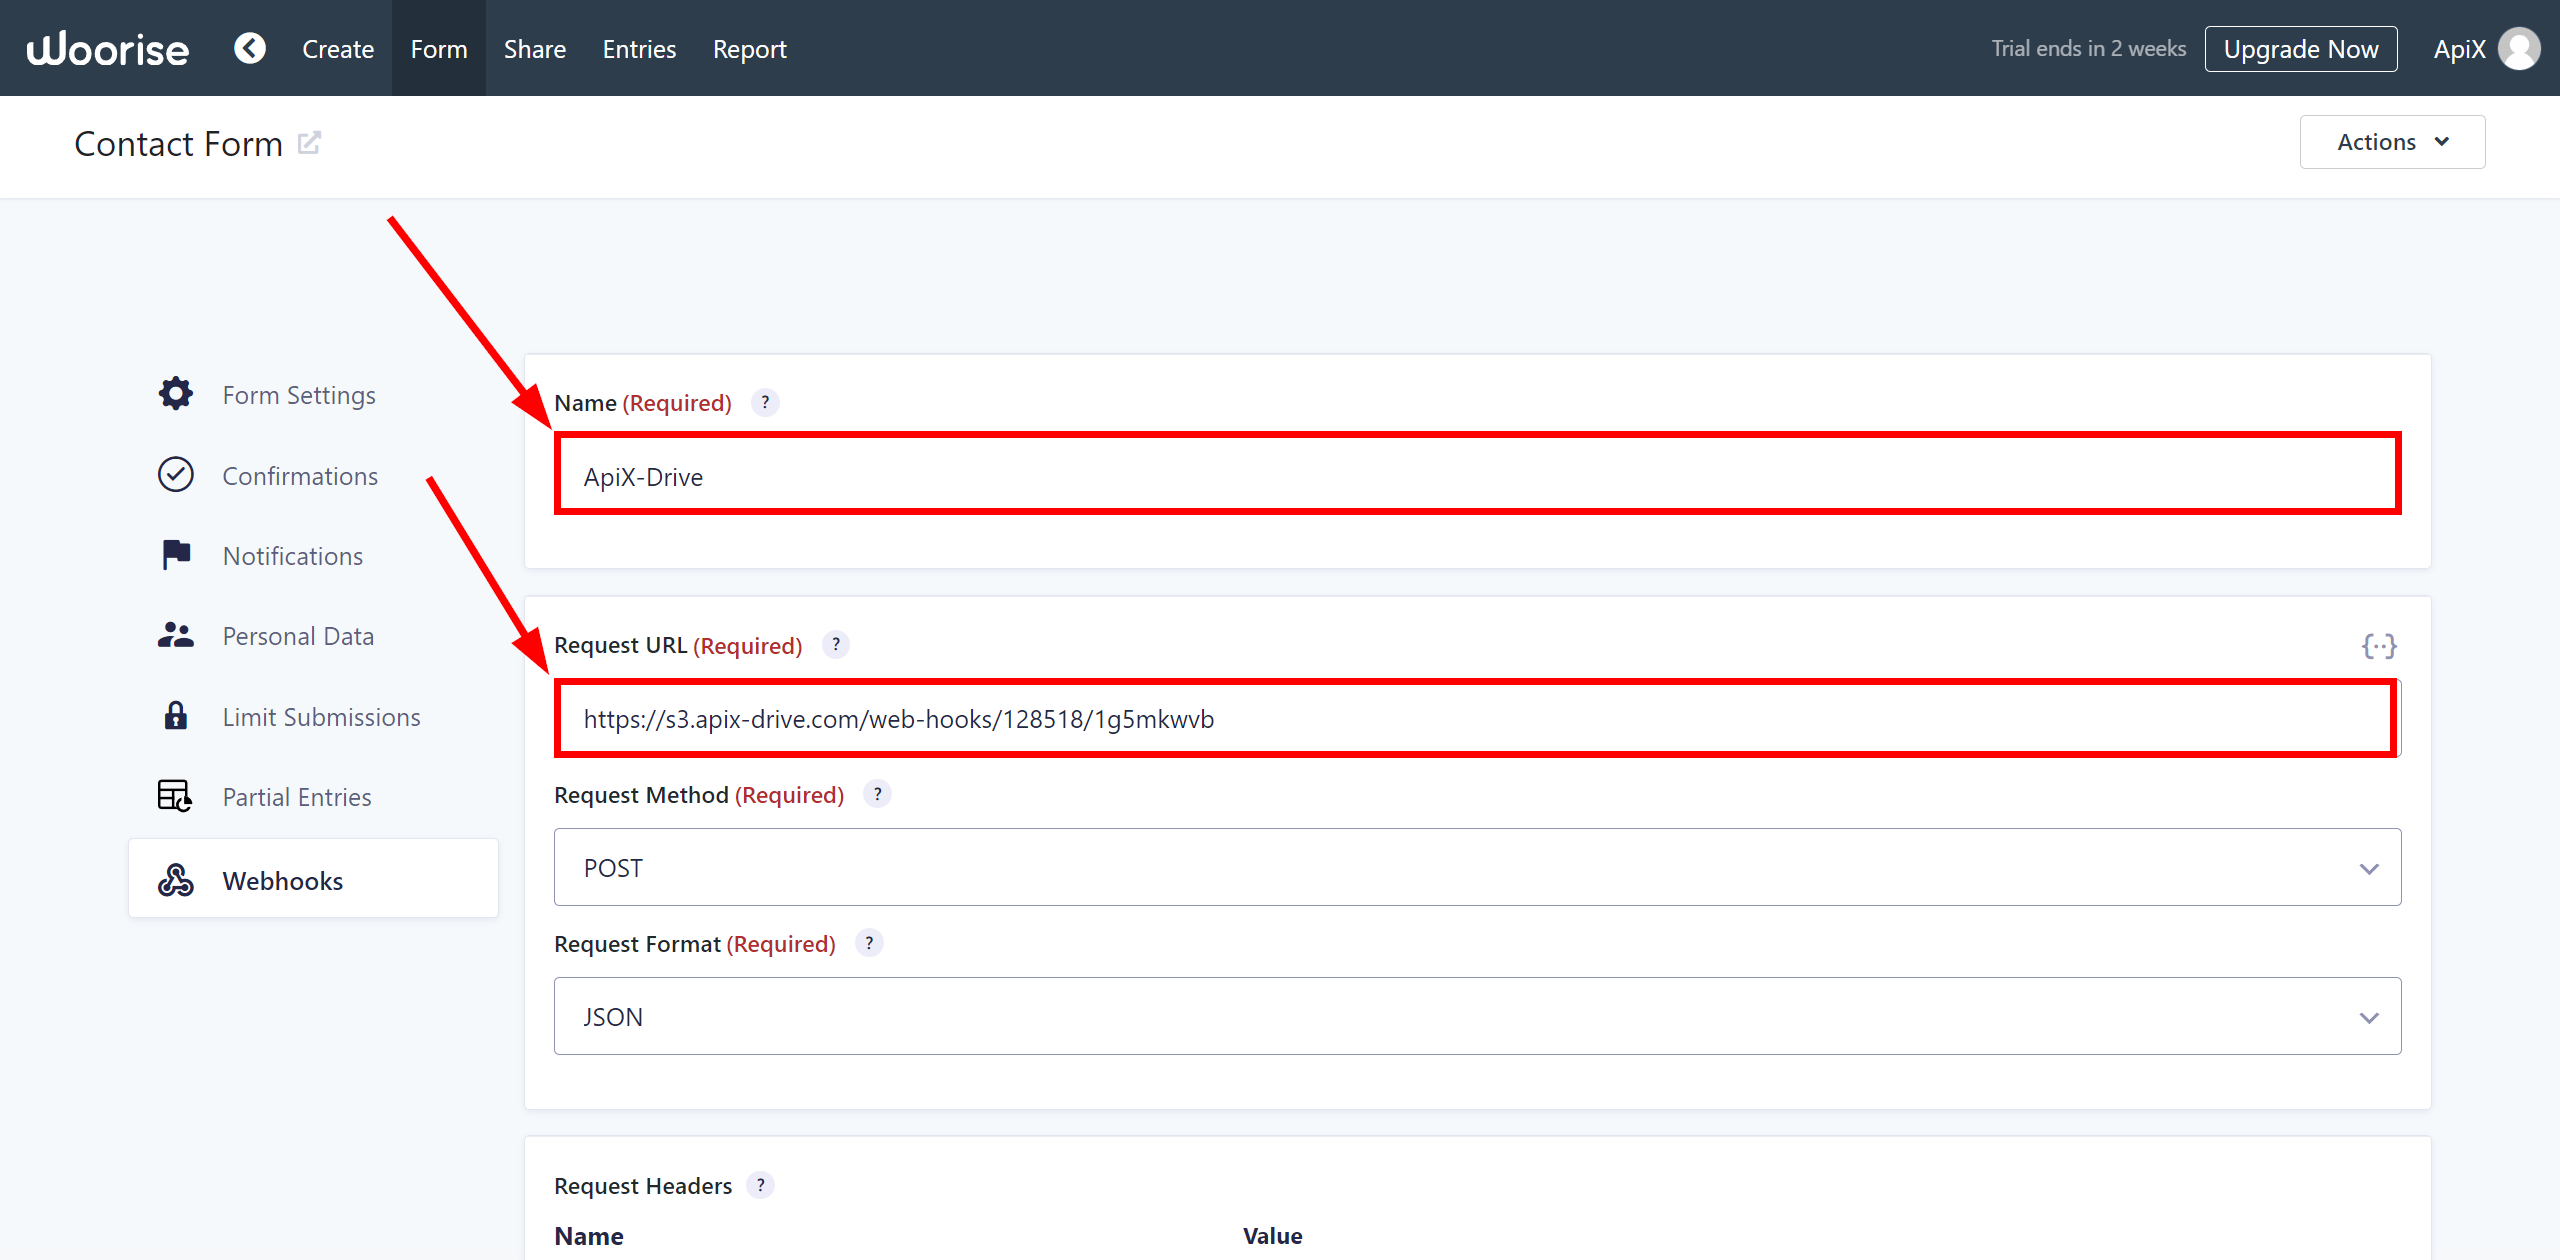Click the Upgrade Now button
The image size is (2560, 1260).
2301,49
